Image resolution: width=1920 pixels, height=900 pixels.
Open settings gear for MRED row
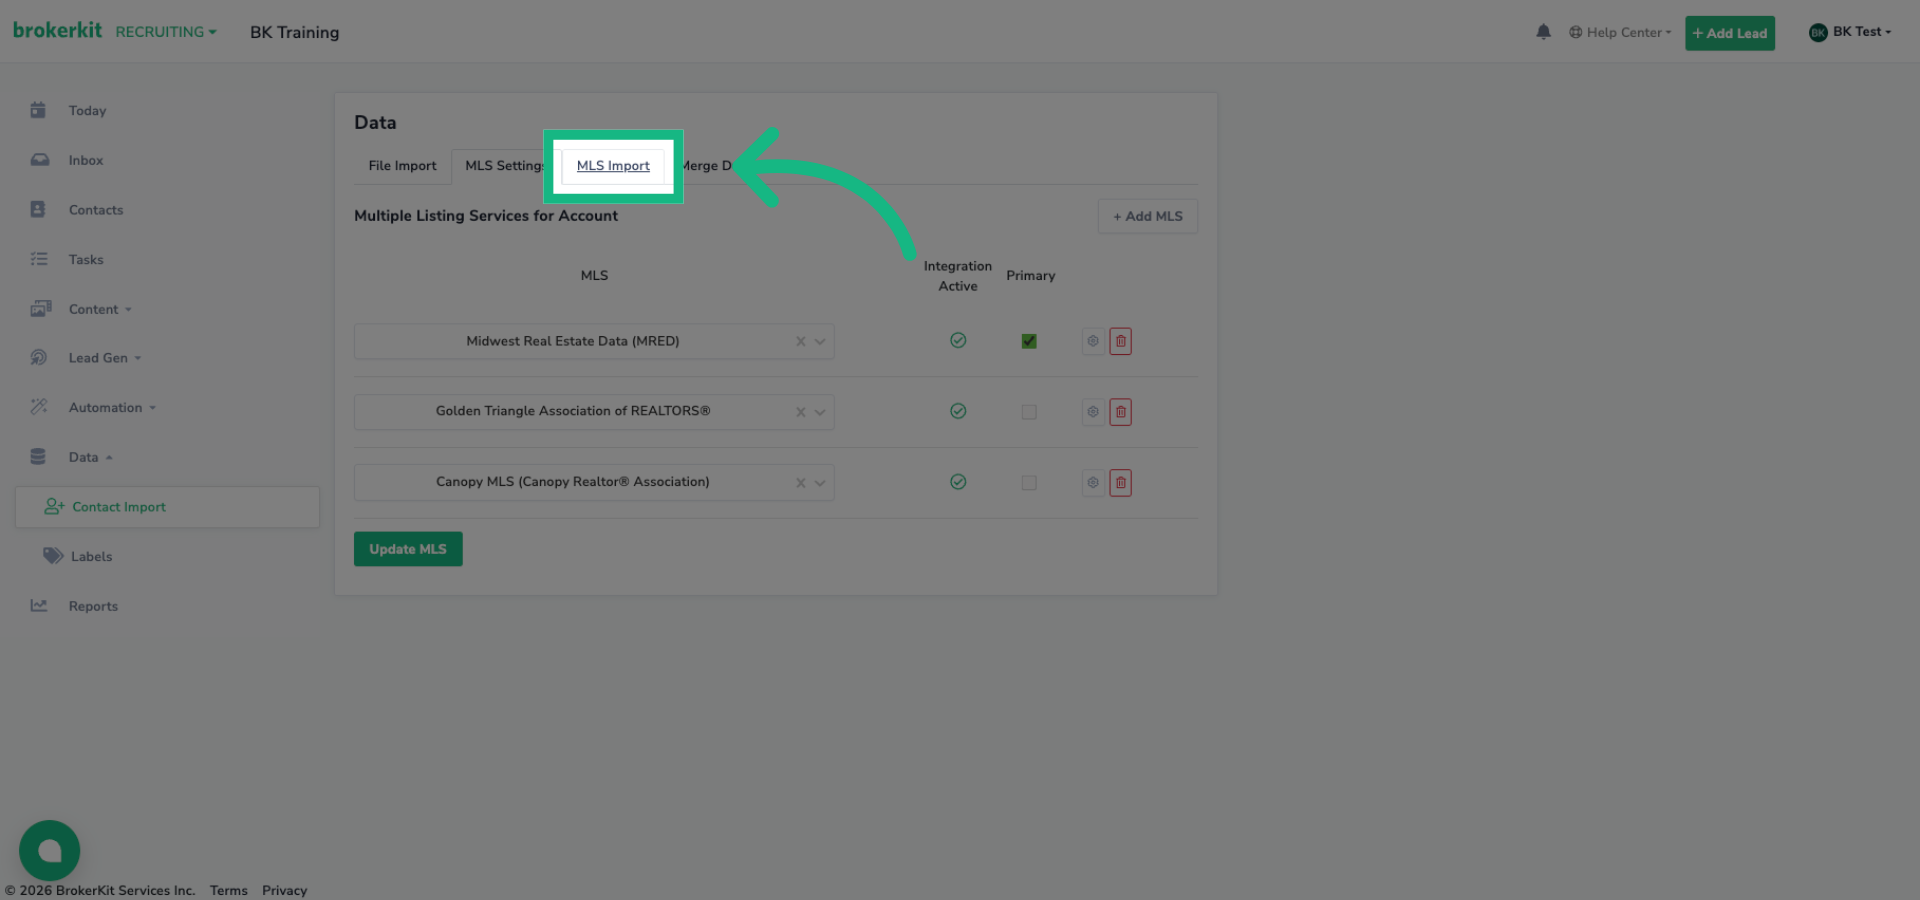[1093, 341]
